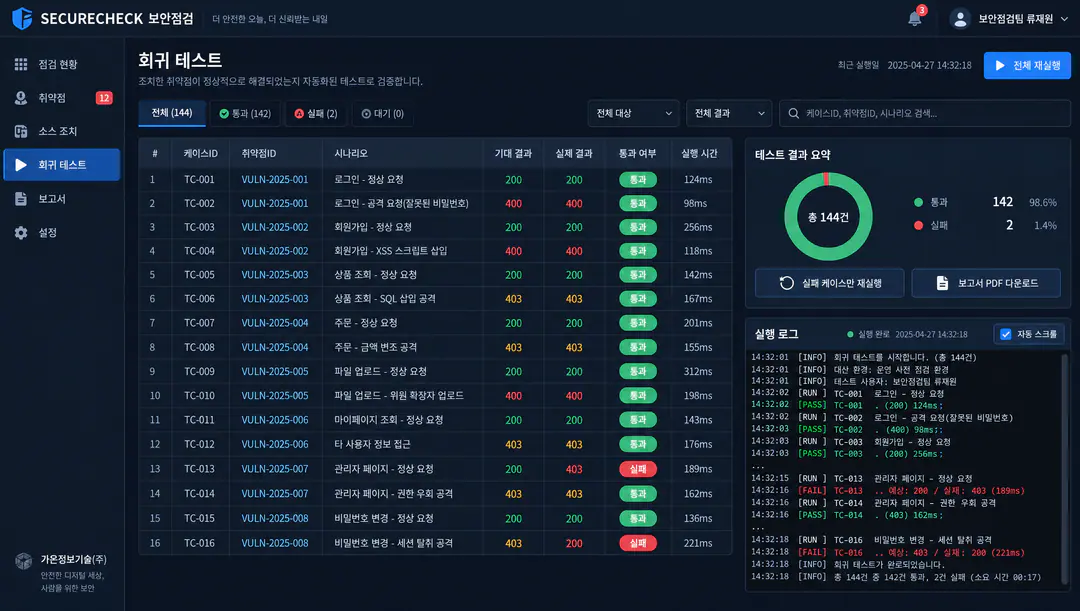Click the user avatar icon
This screenshot has width=1080, height=611.
click(960, 19)
